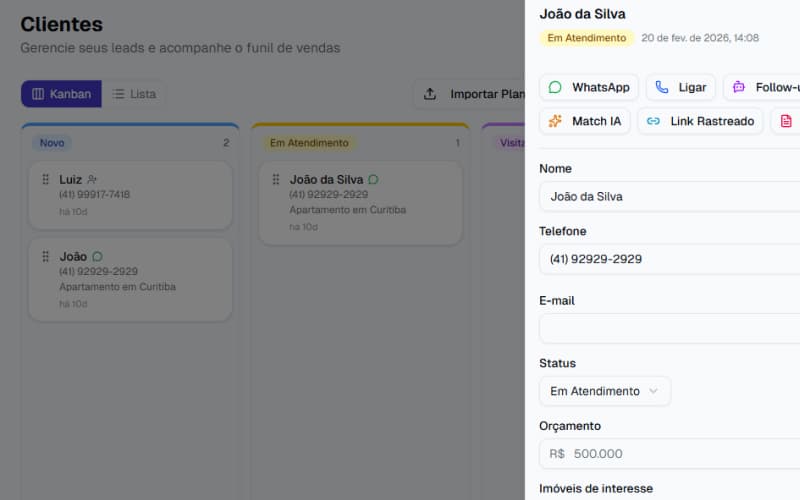Viewport: 800px width, 500px height.
Task: Click the Clientes page heading
Action: 62,24
